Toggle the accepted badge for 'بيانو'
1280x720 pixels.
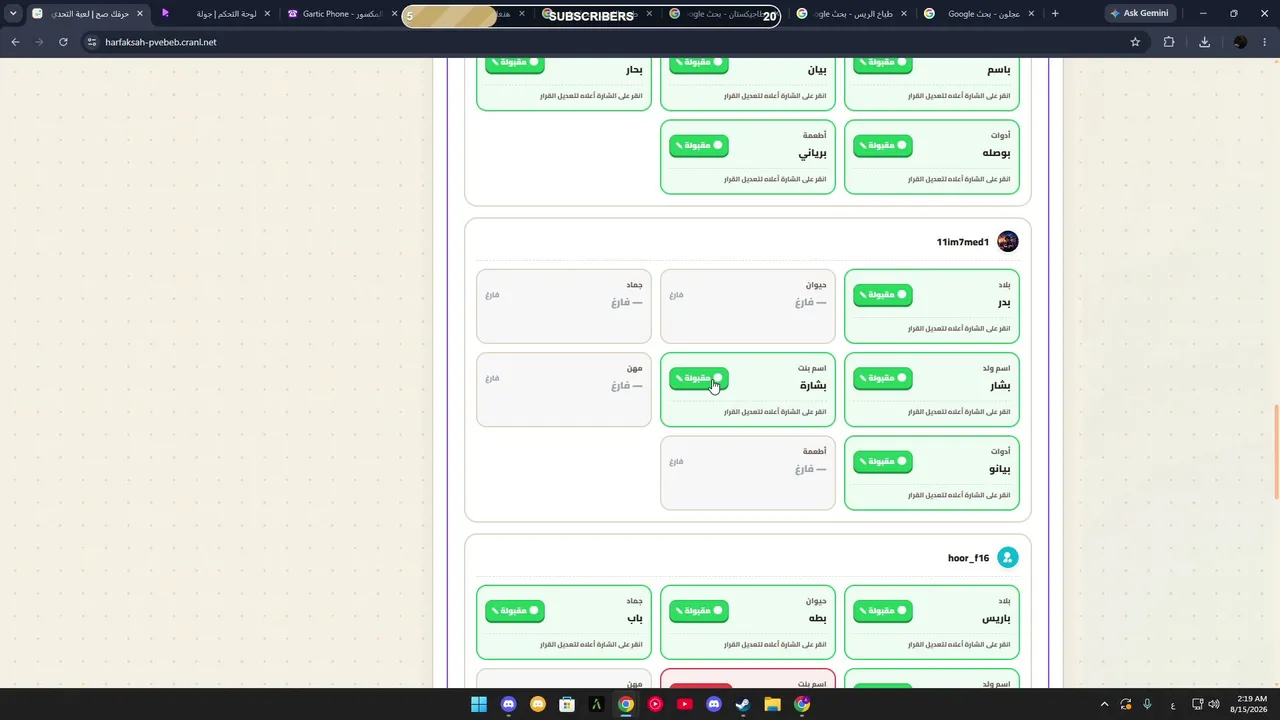[x=882, y=462]
